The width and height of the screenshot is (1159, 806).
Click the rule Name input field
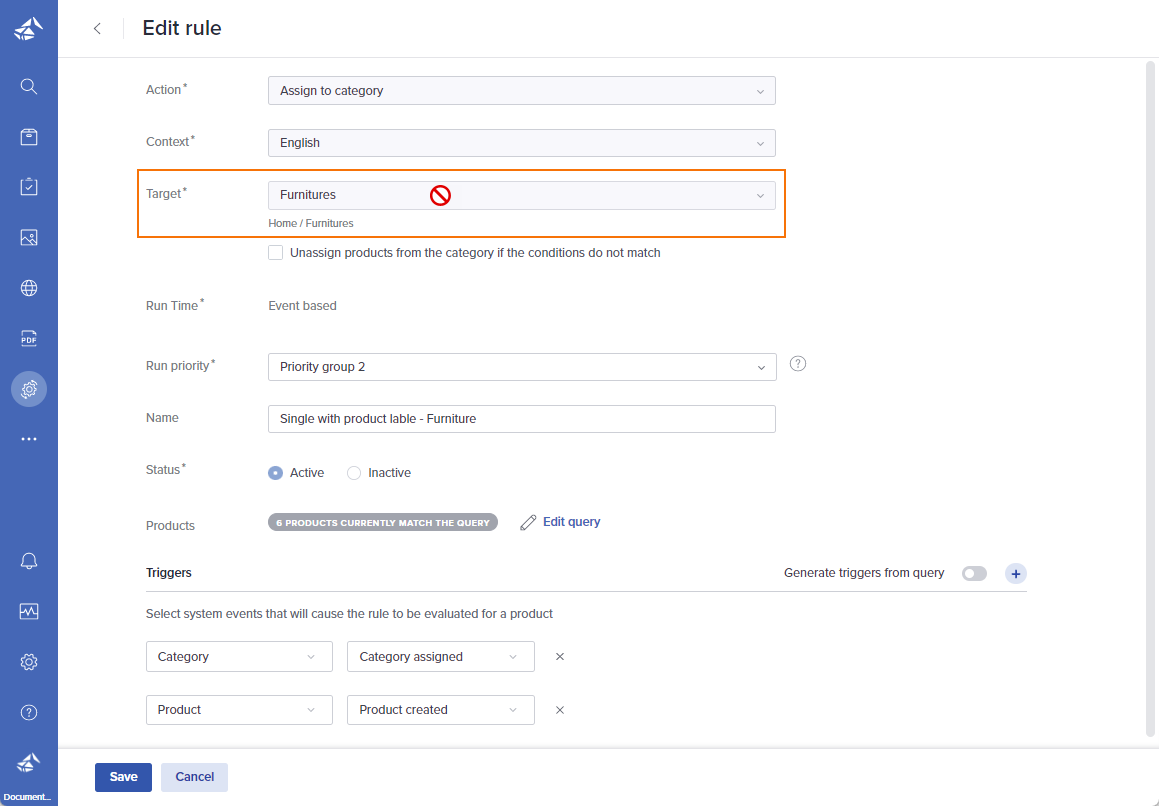coord(520,418)
